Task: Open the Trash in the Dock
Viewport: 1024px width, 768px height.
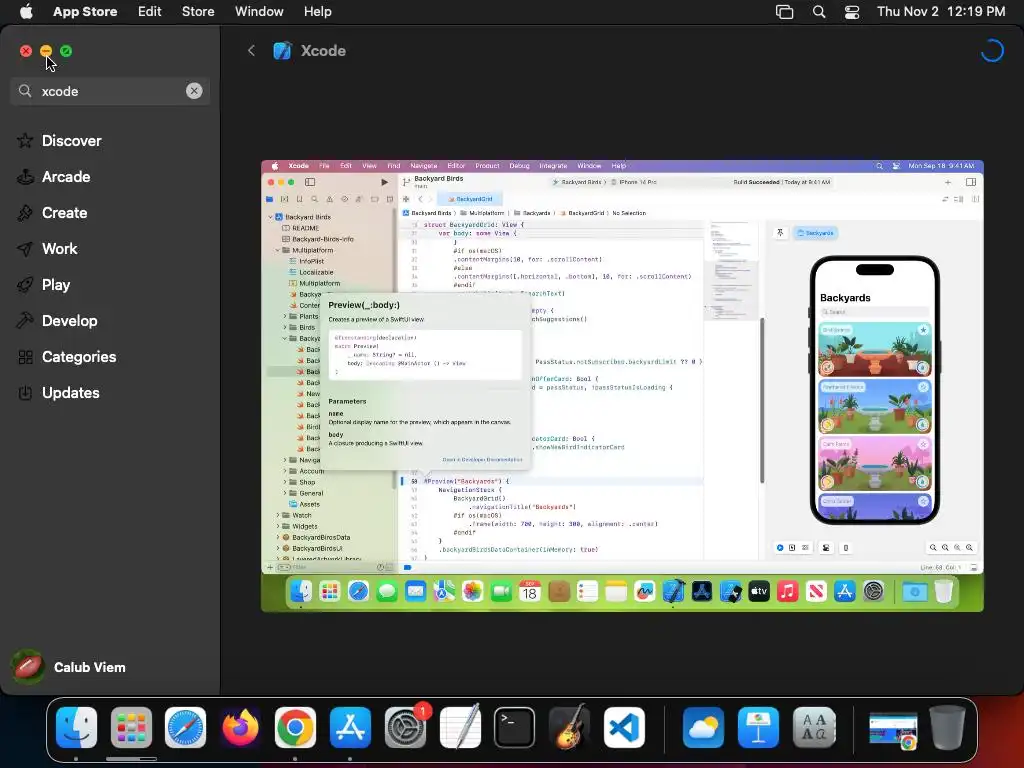Action: [947, 727]
